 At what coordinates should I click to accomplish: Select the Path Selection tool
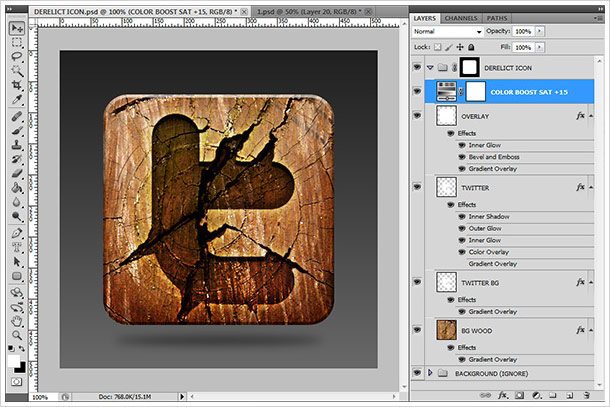(x=16, y=262)
